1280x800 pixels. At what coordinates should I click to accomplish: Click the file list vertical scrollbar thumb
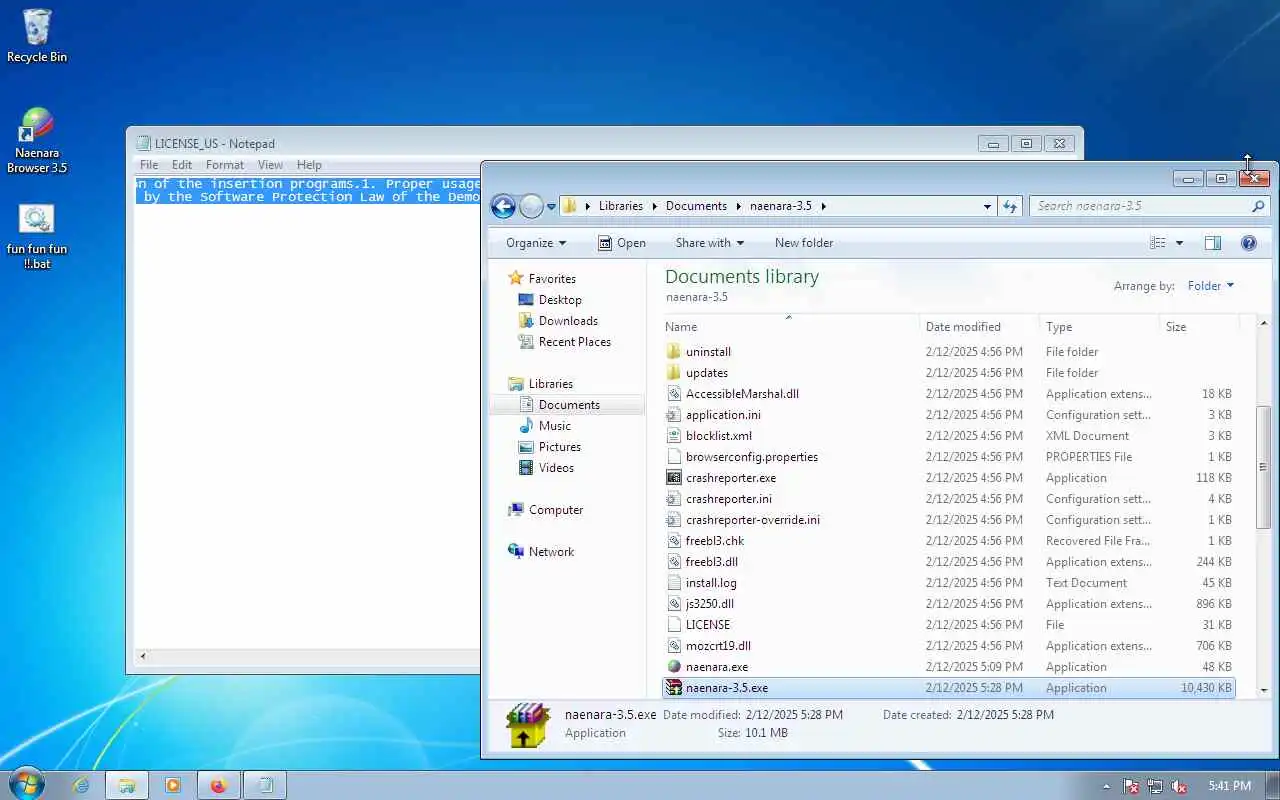(1264, 467)
